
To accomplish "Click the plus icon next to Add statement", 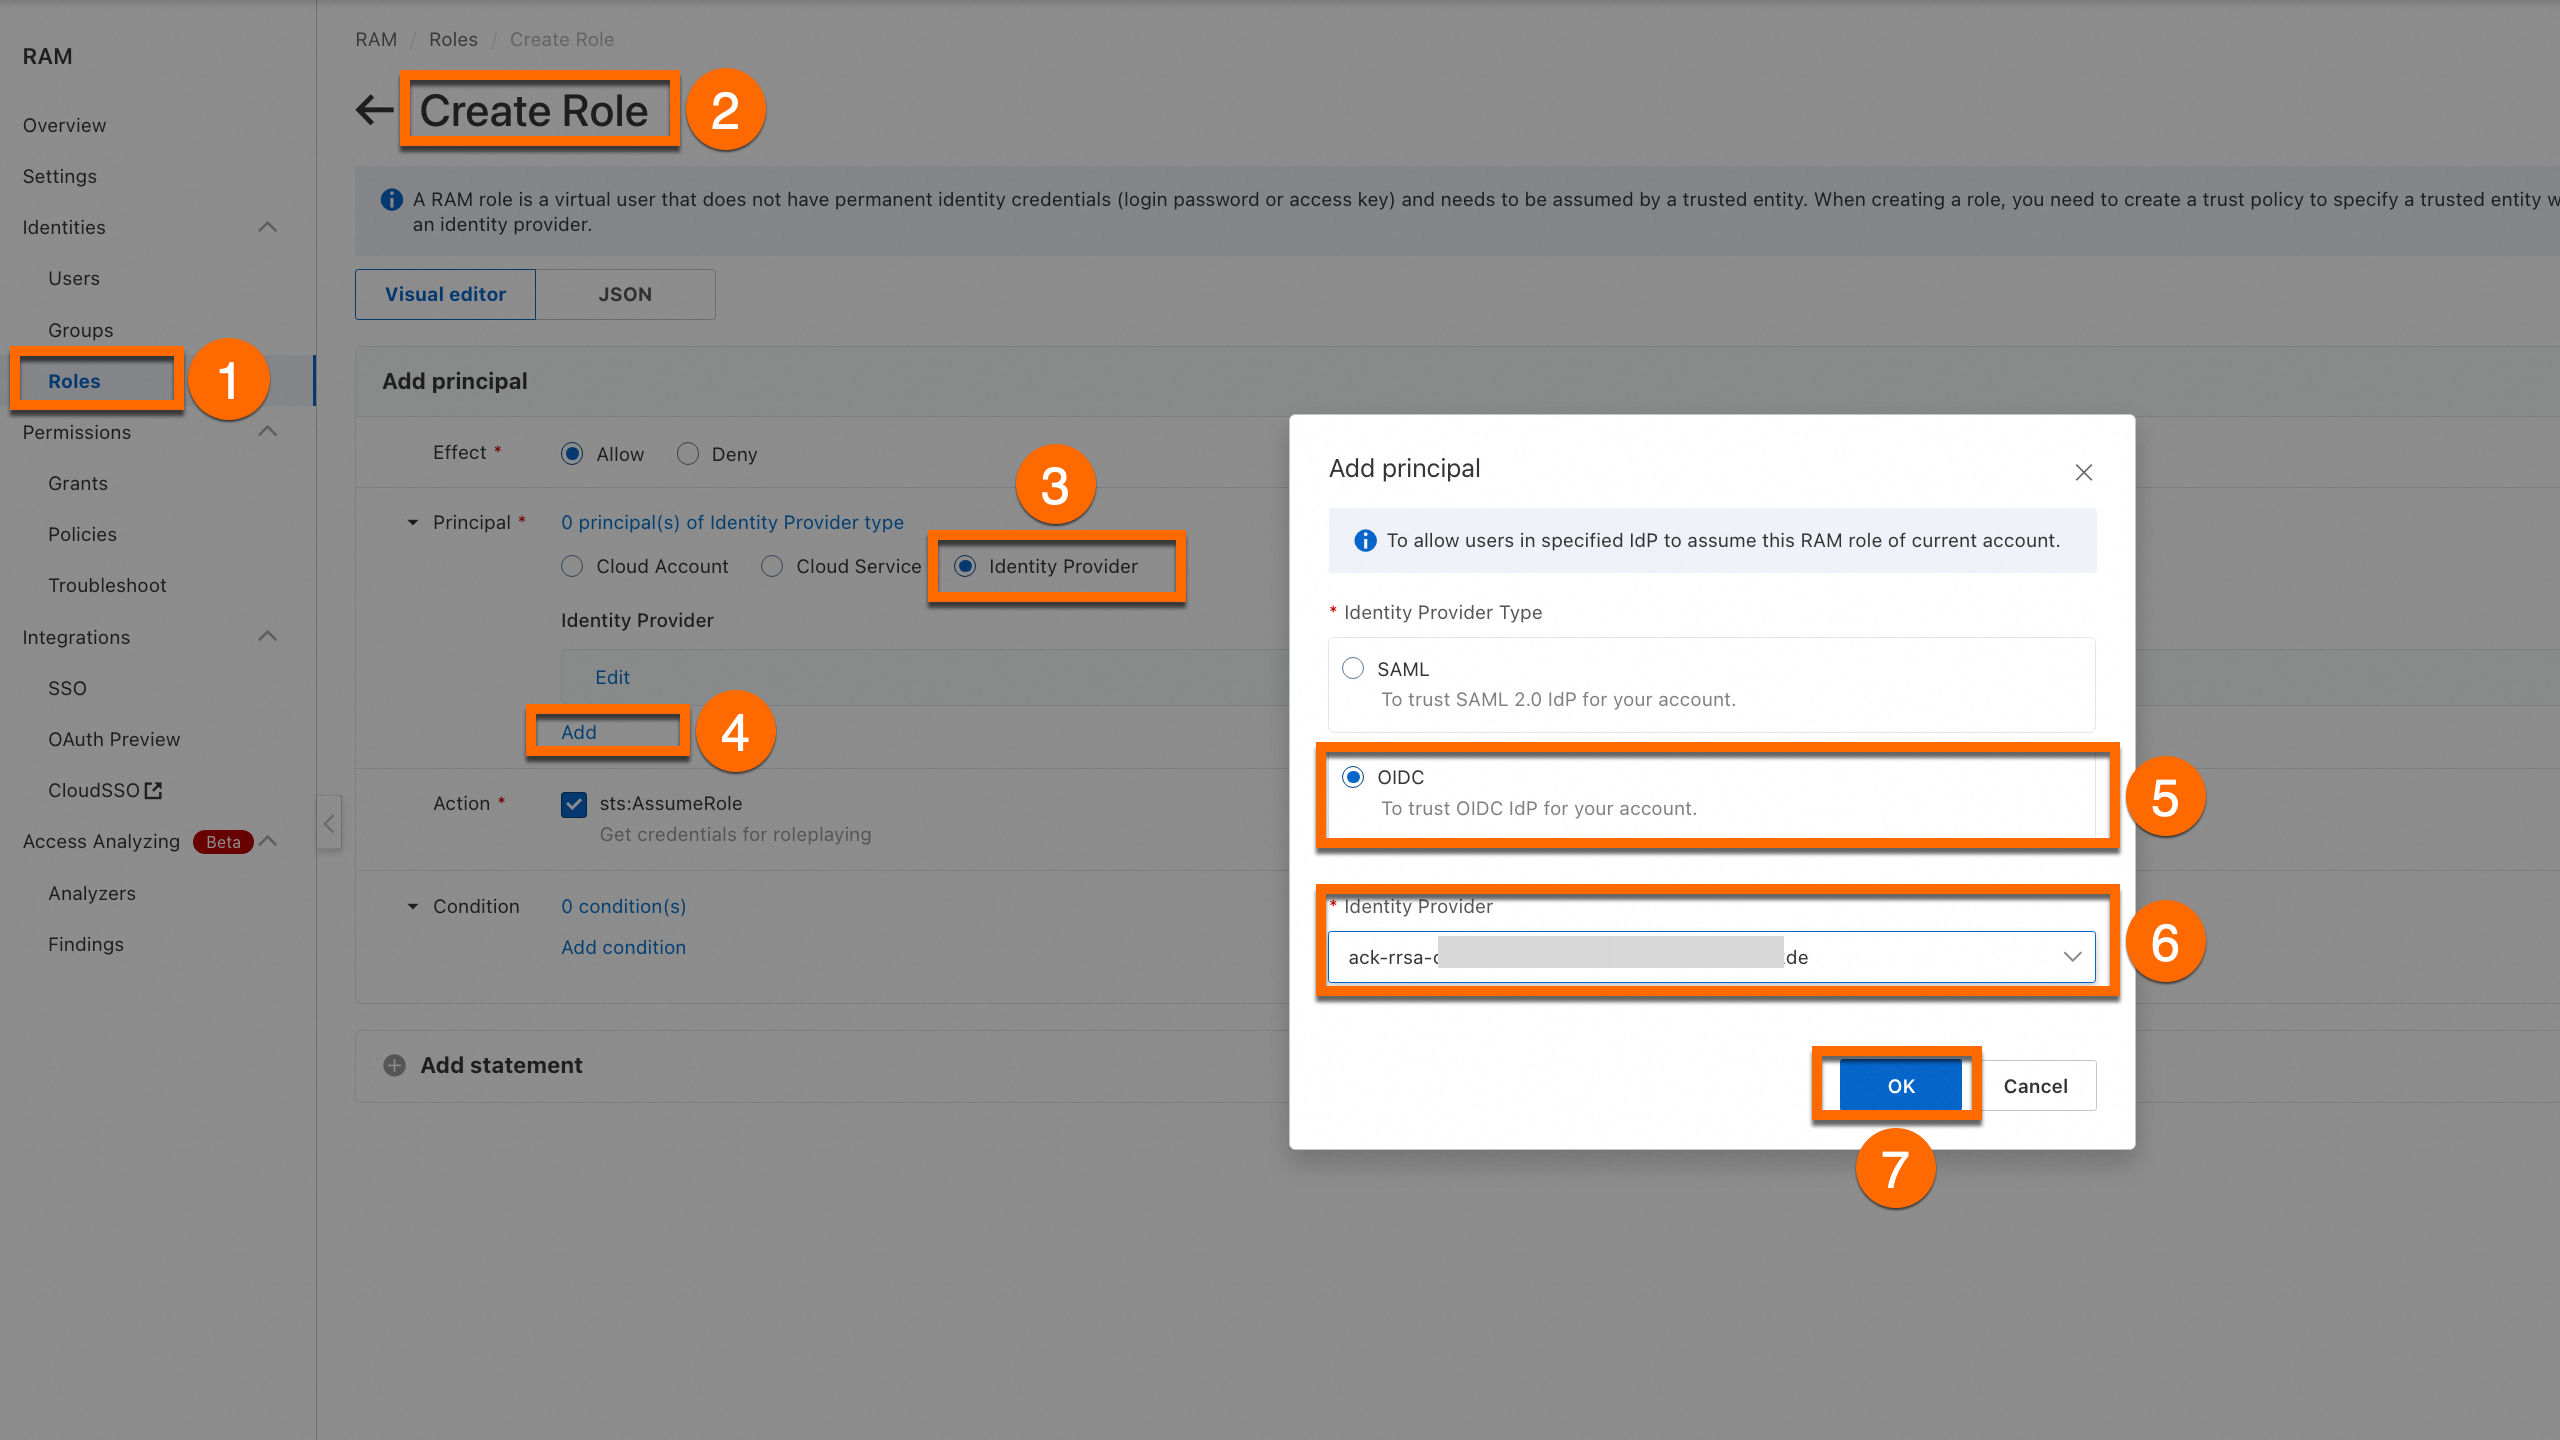I will point(395,1065).
